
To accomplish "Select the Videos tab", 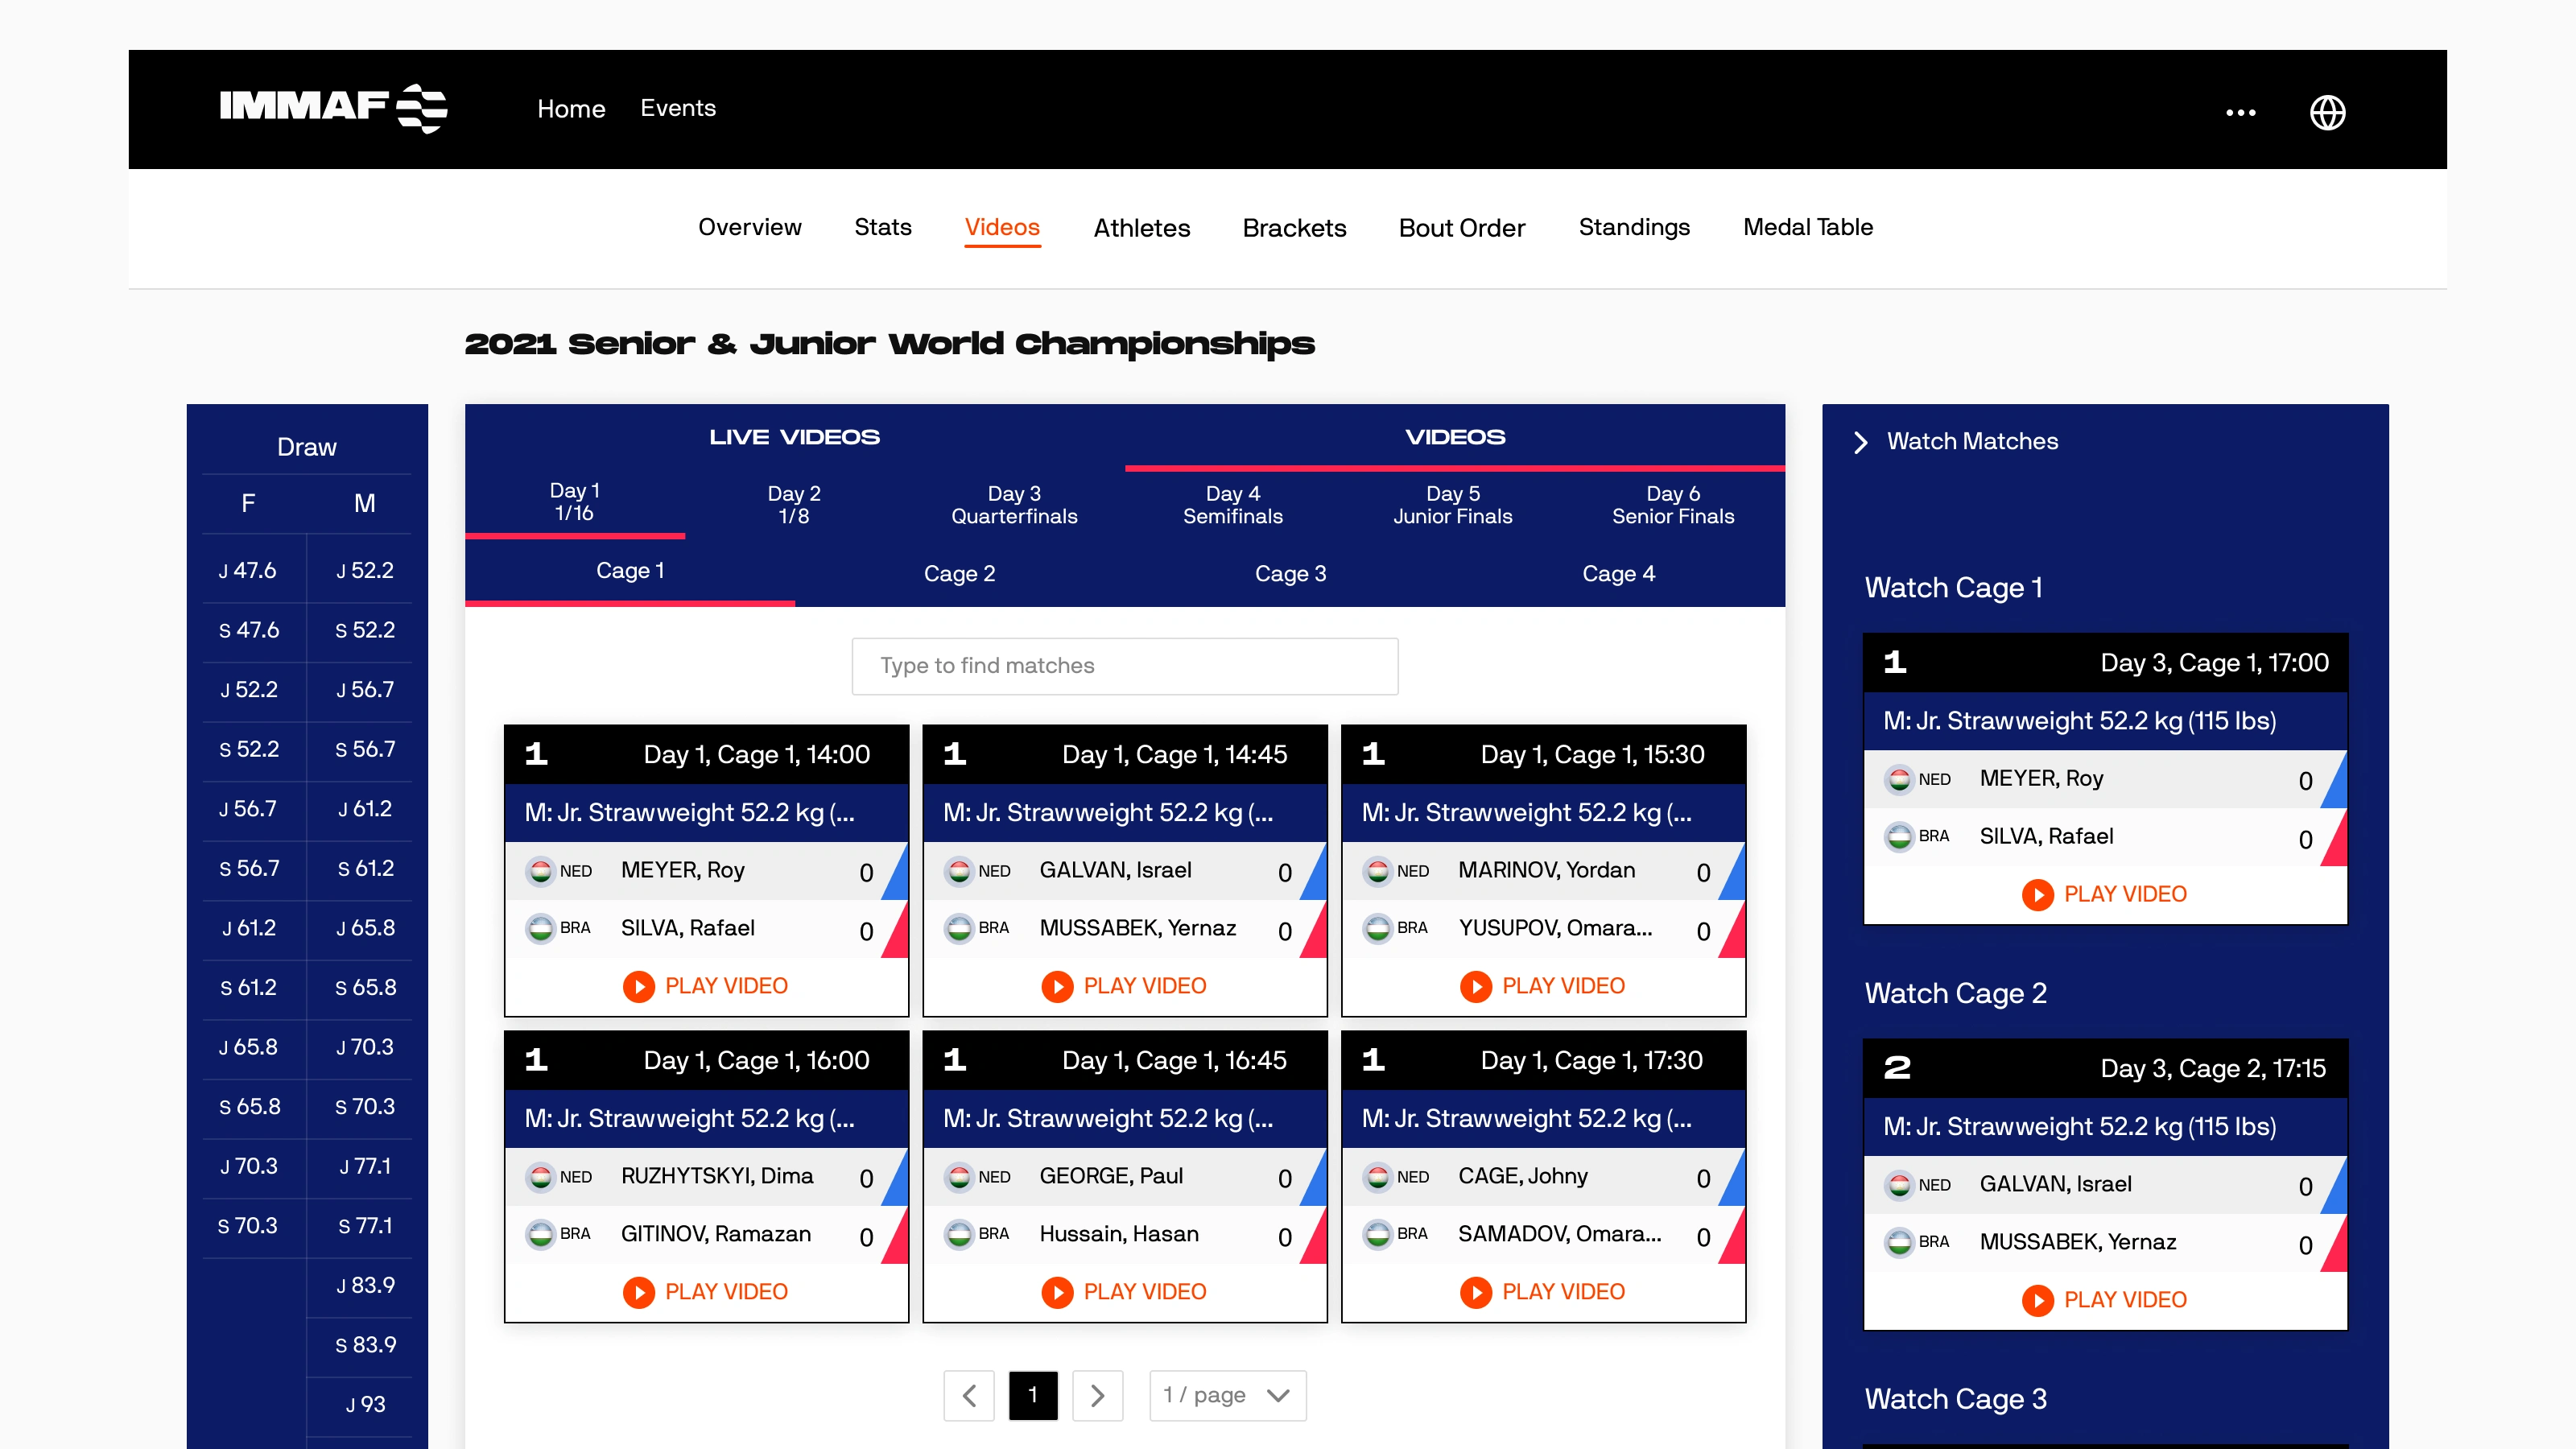I will [x=1002, y=227].
